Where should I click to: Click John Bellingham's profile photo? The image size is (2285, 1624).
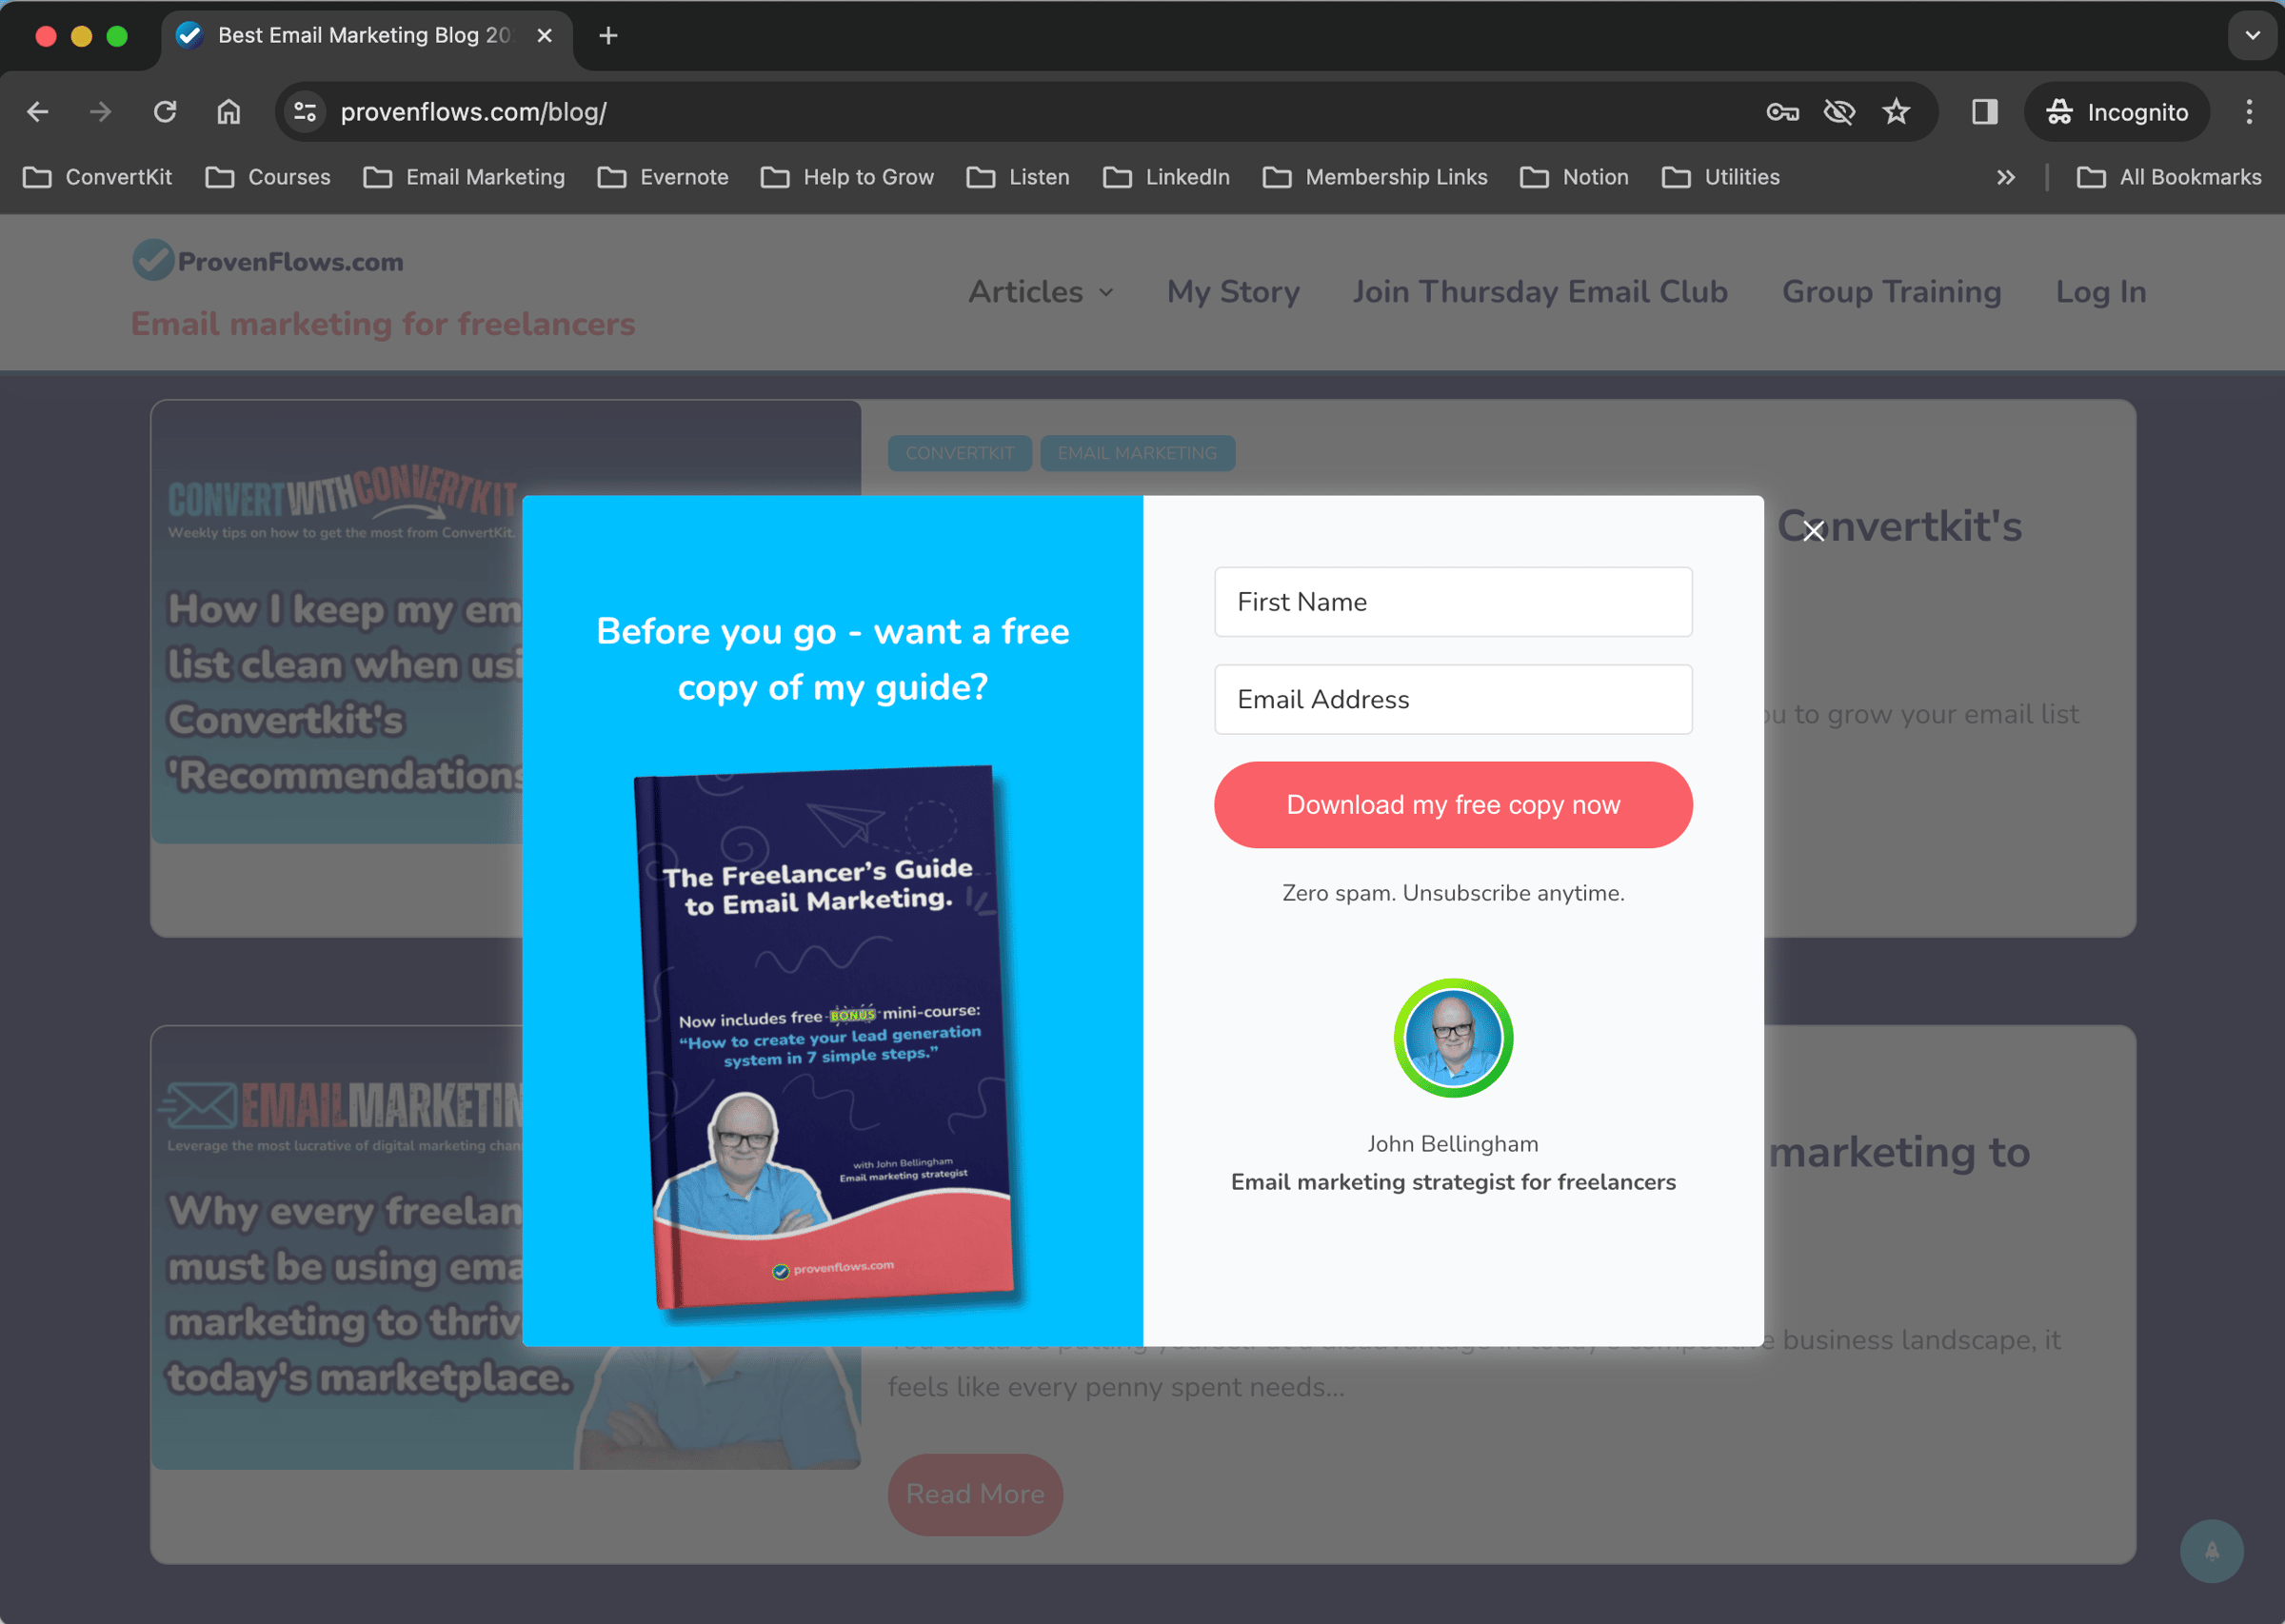[x=1453, y=1038]
